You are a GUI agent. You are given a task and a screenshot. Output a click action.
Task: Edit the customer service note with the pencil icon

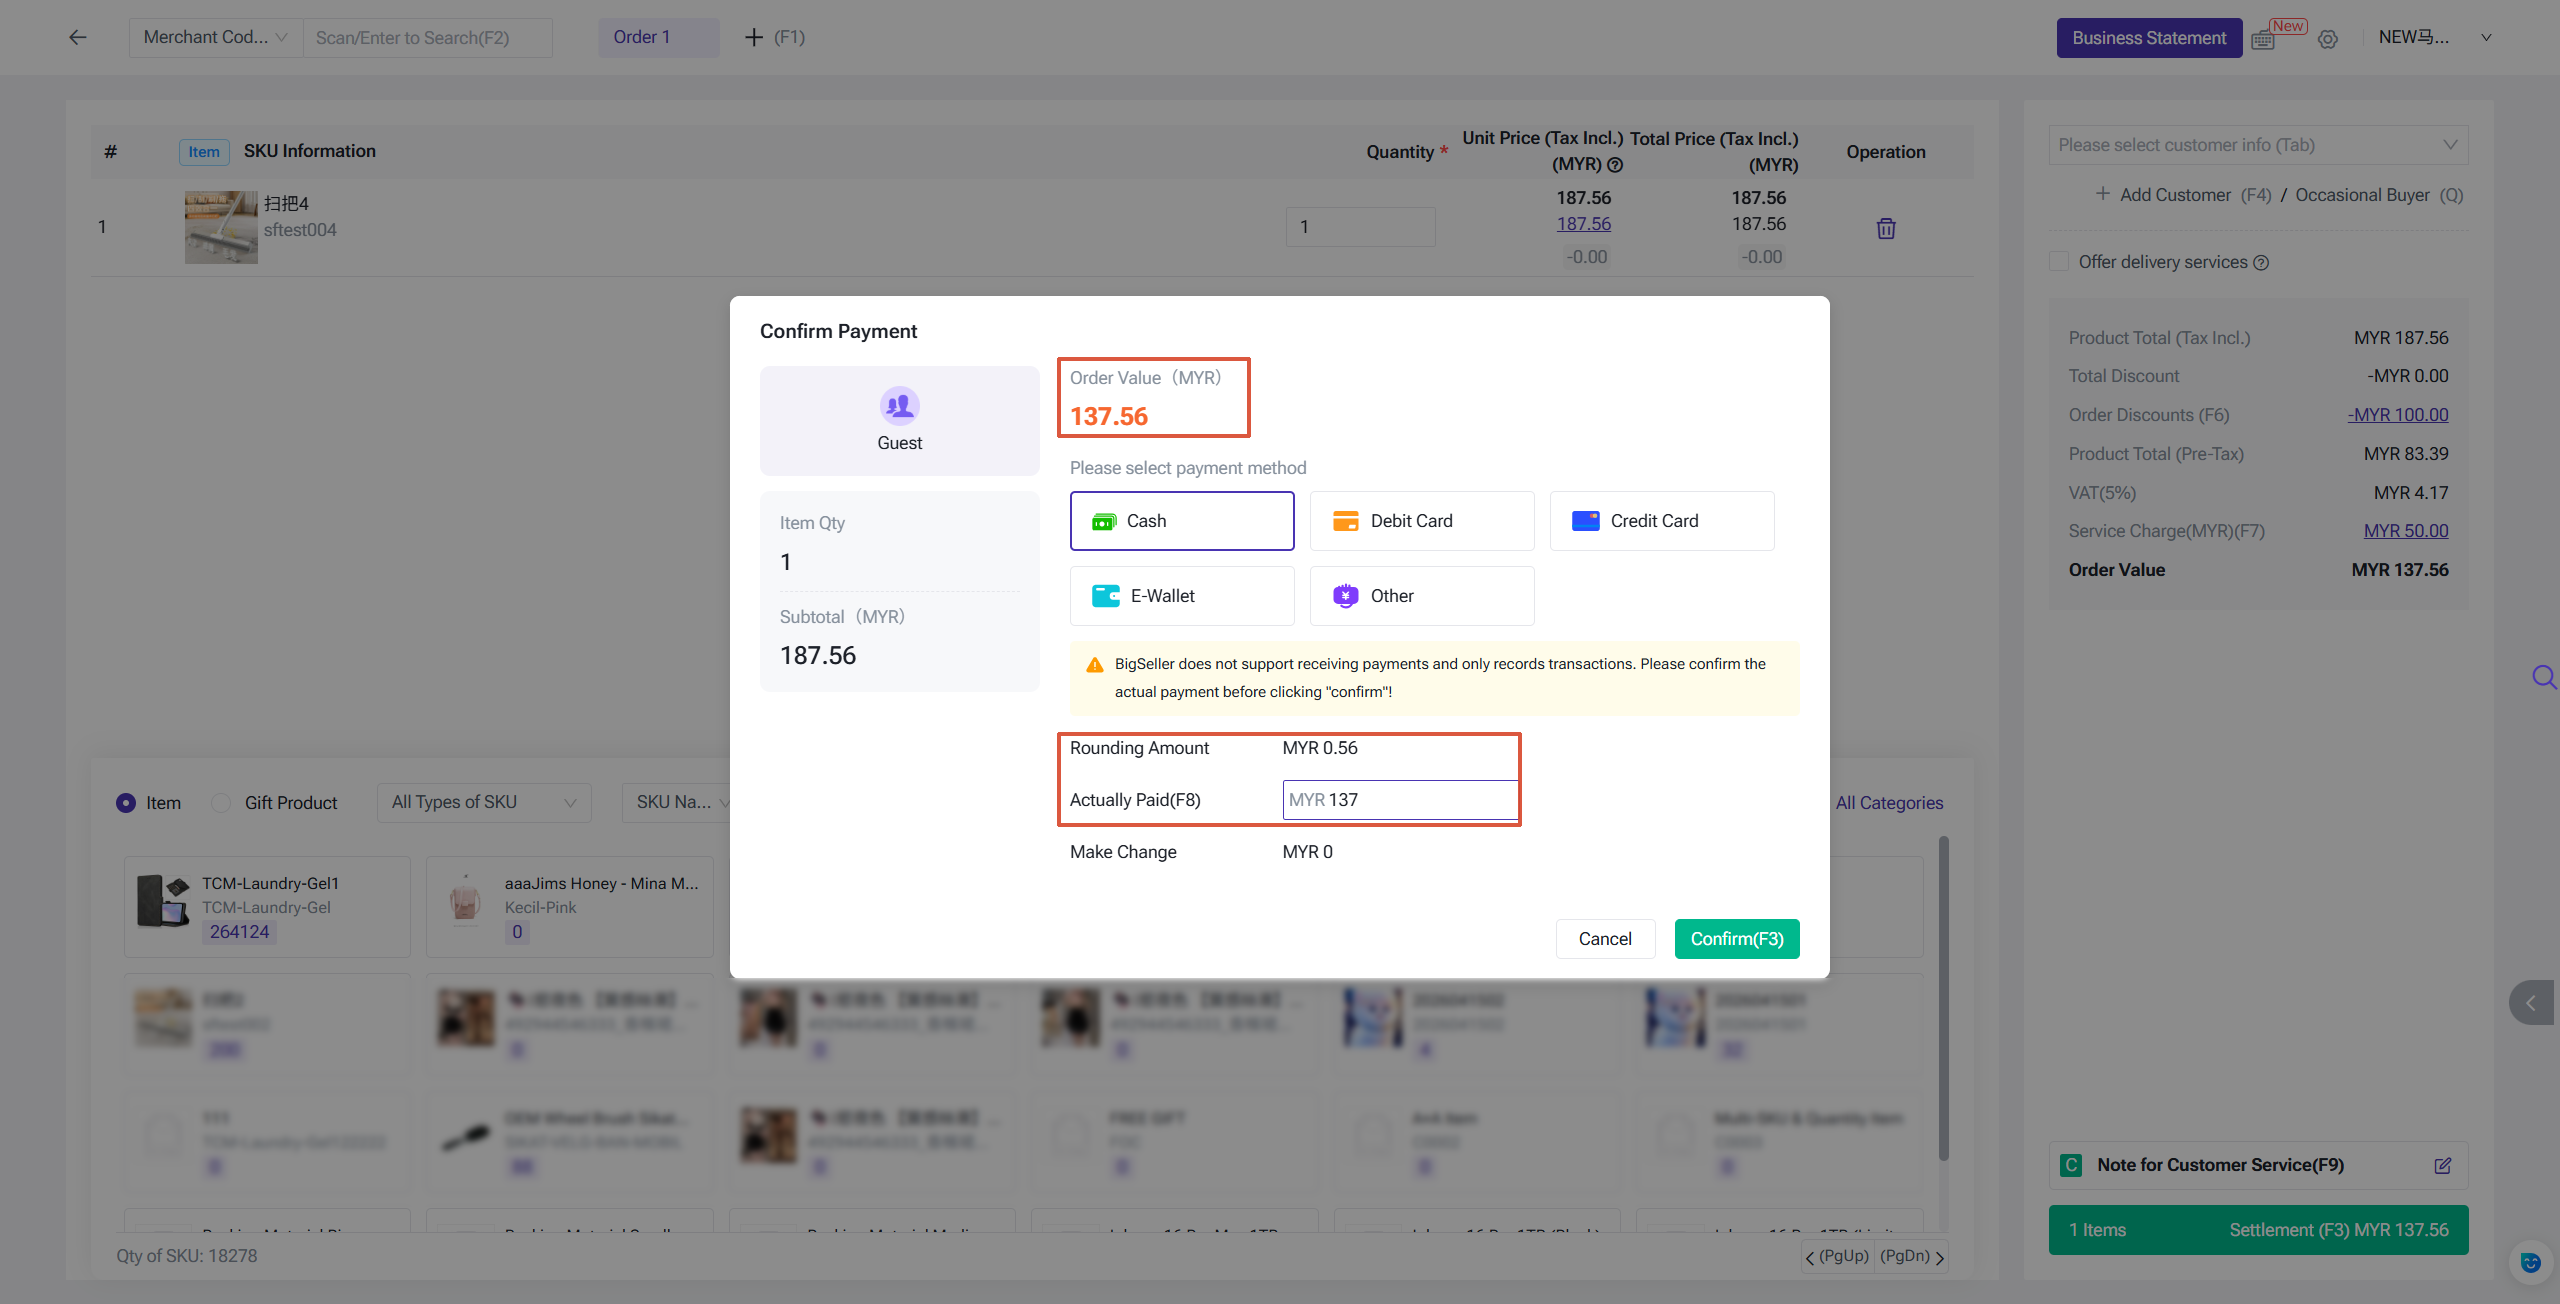[2443, 1165]
